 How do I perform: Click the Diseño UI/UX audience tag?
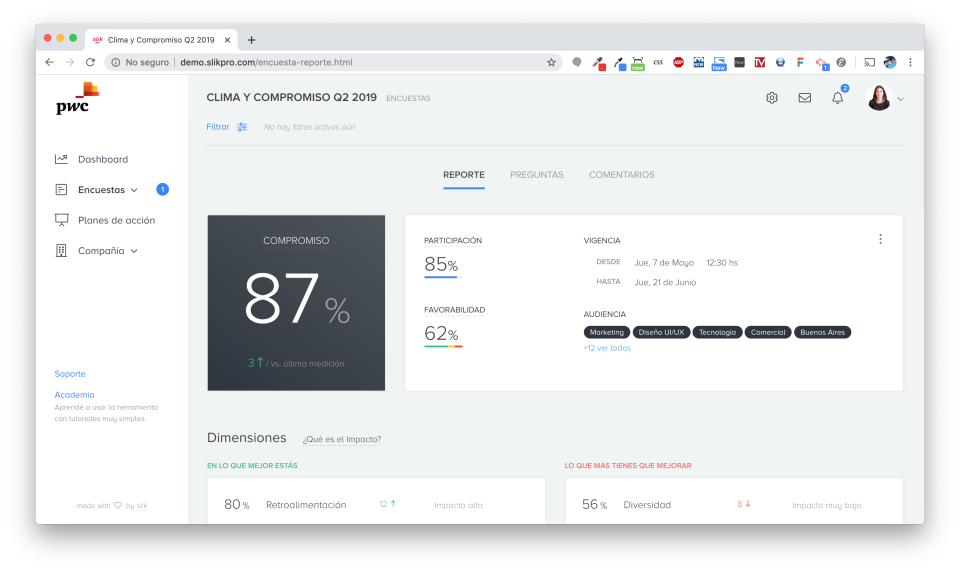(x=661, y=332)
